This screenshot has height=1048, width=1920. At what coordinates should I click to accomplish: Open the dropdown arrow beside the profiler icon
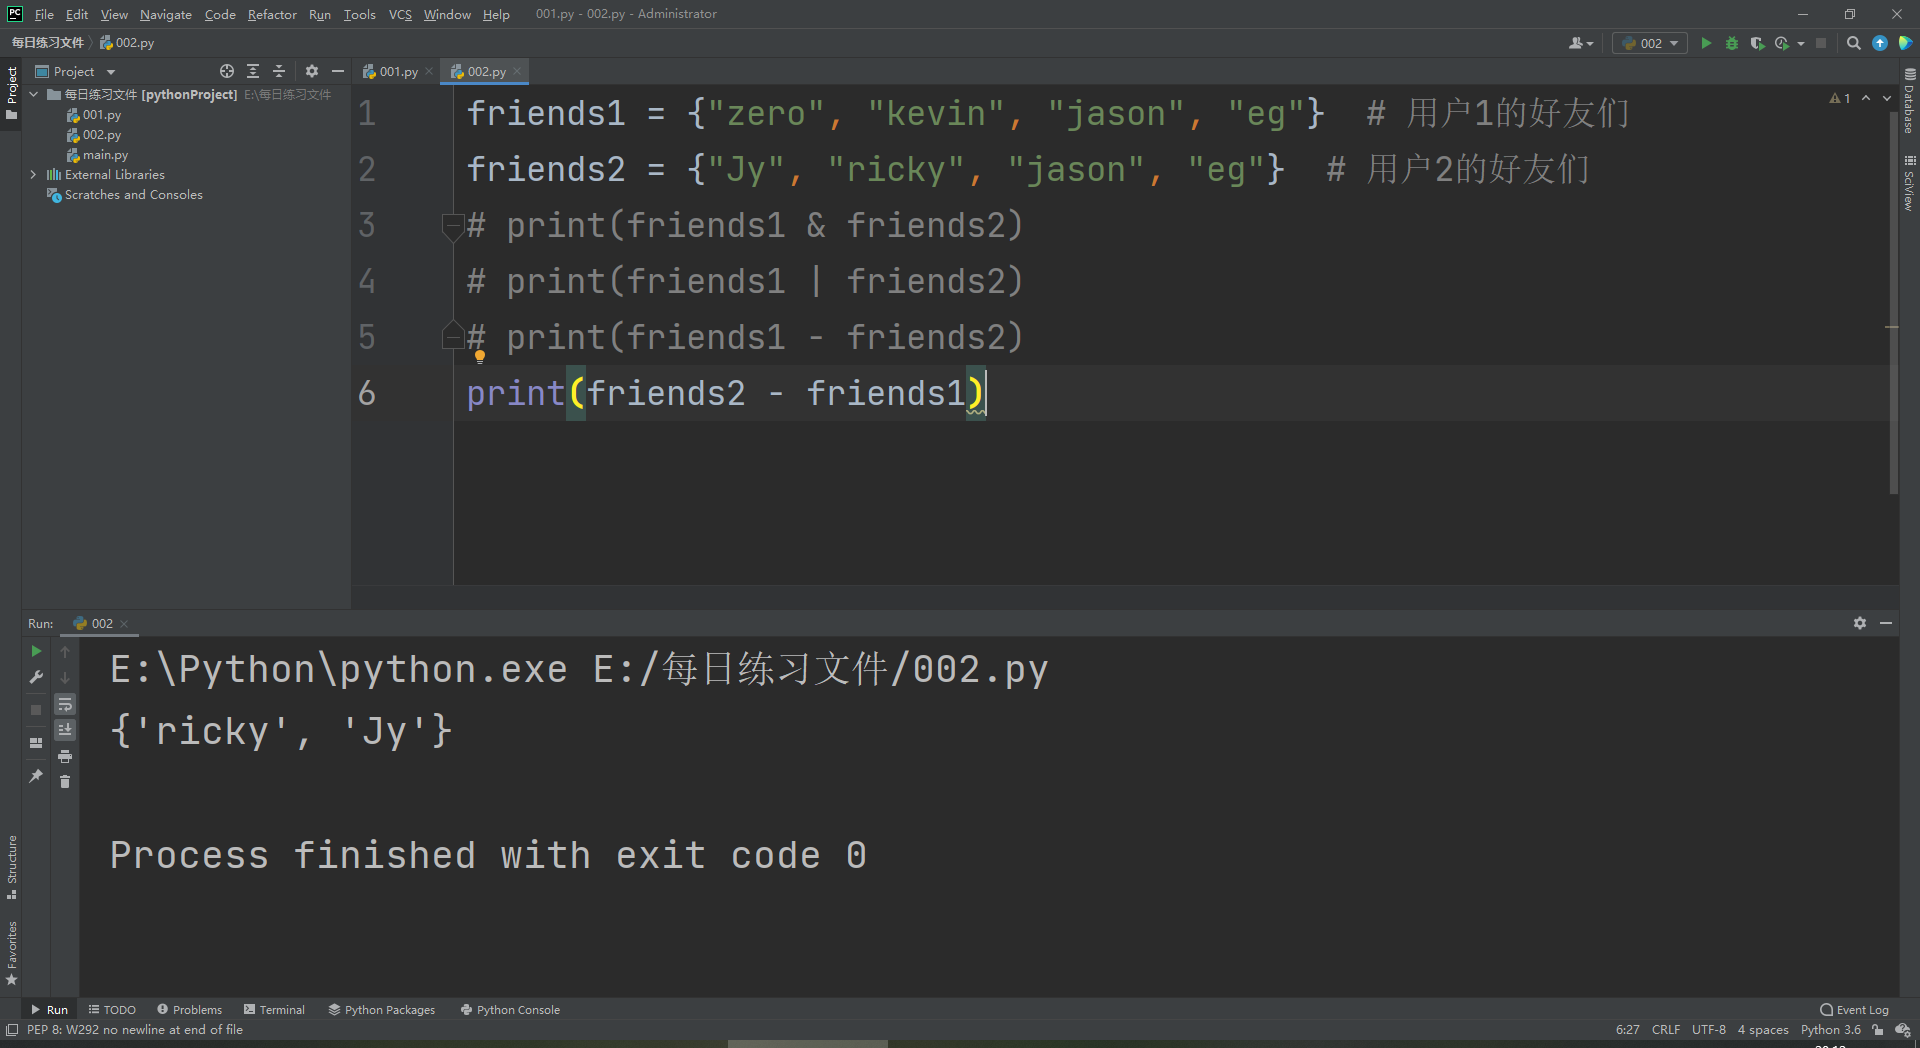pos(1801,43)
